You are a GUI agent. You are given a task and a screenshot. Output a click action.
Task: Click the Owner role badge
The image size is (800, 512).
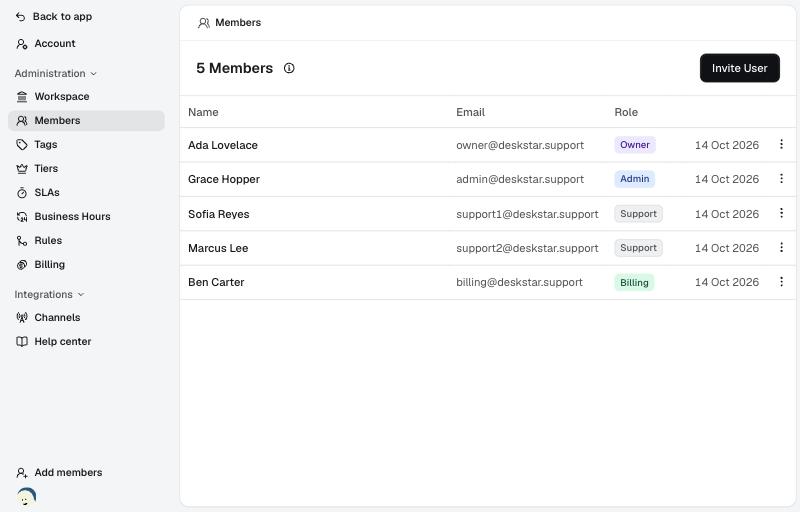(x=635, y=145)
